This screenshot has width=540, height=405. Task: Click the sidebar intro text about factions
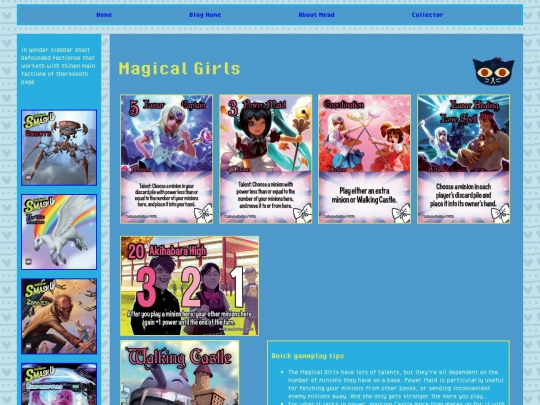pyautogui.click(x=58, y=66)
